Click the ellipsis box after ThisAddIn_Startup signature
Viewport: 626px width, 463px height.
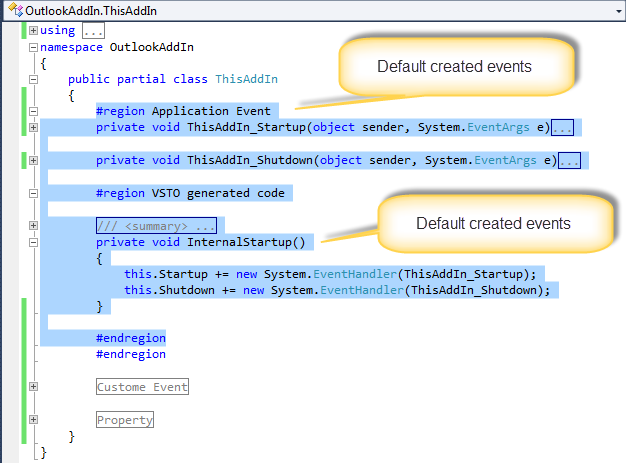[x=562, y=128]
